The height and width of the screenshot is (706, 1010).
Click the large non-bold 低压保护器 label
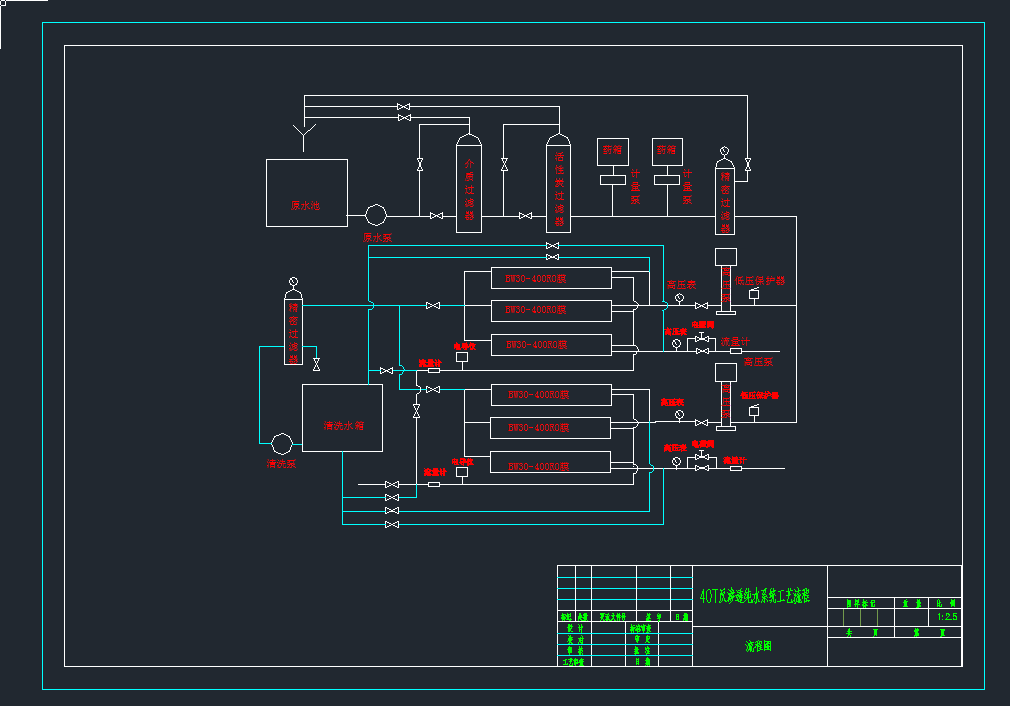point(759,281)
